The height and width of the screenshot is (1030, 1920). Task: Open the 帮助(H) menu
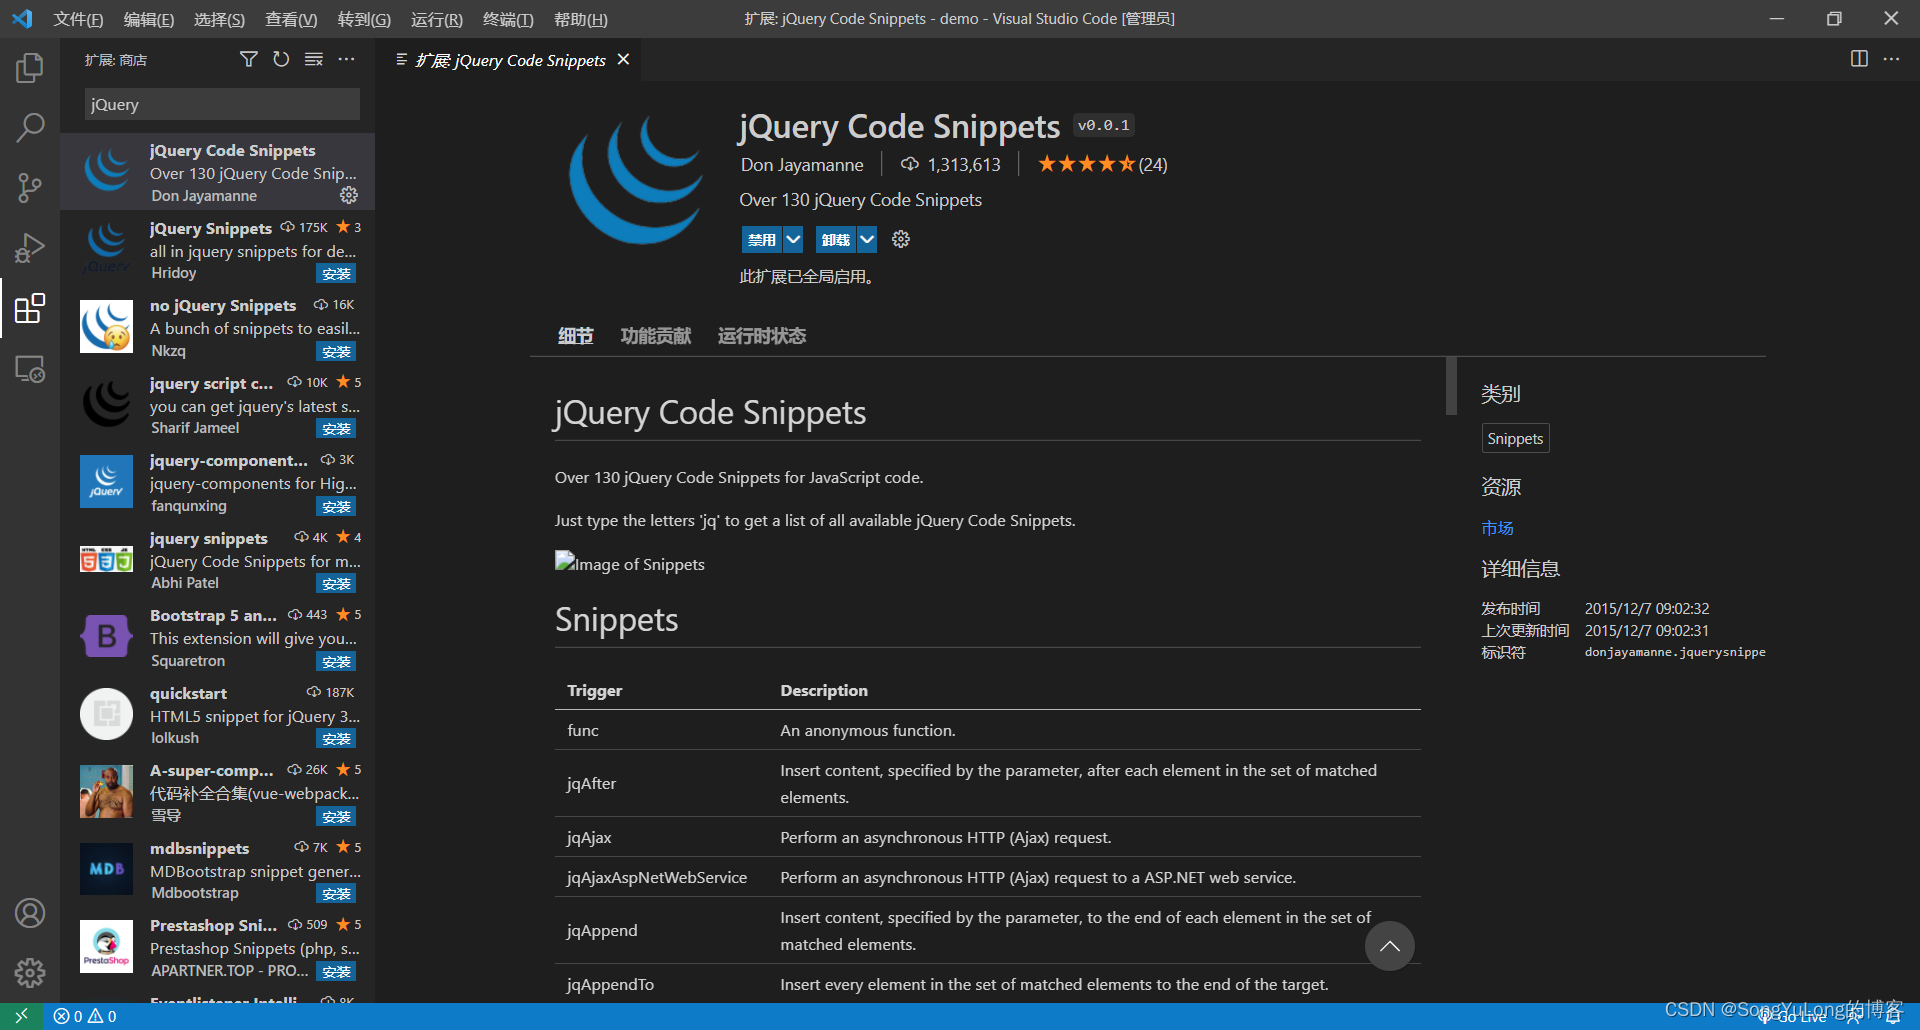pos(581,19)
